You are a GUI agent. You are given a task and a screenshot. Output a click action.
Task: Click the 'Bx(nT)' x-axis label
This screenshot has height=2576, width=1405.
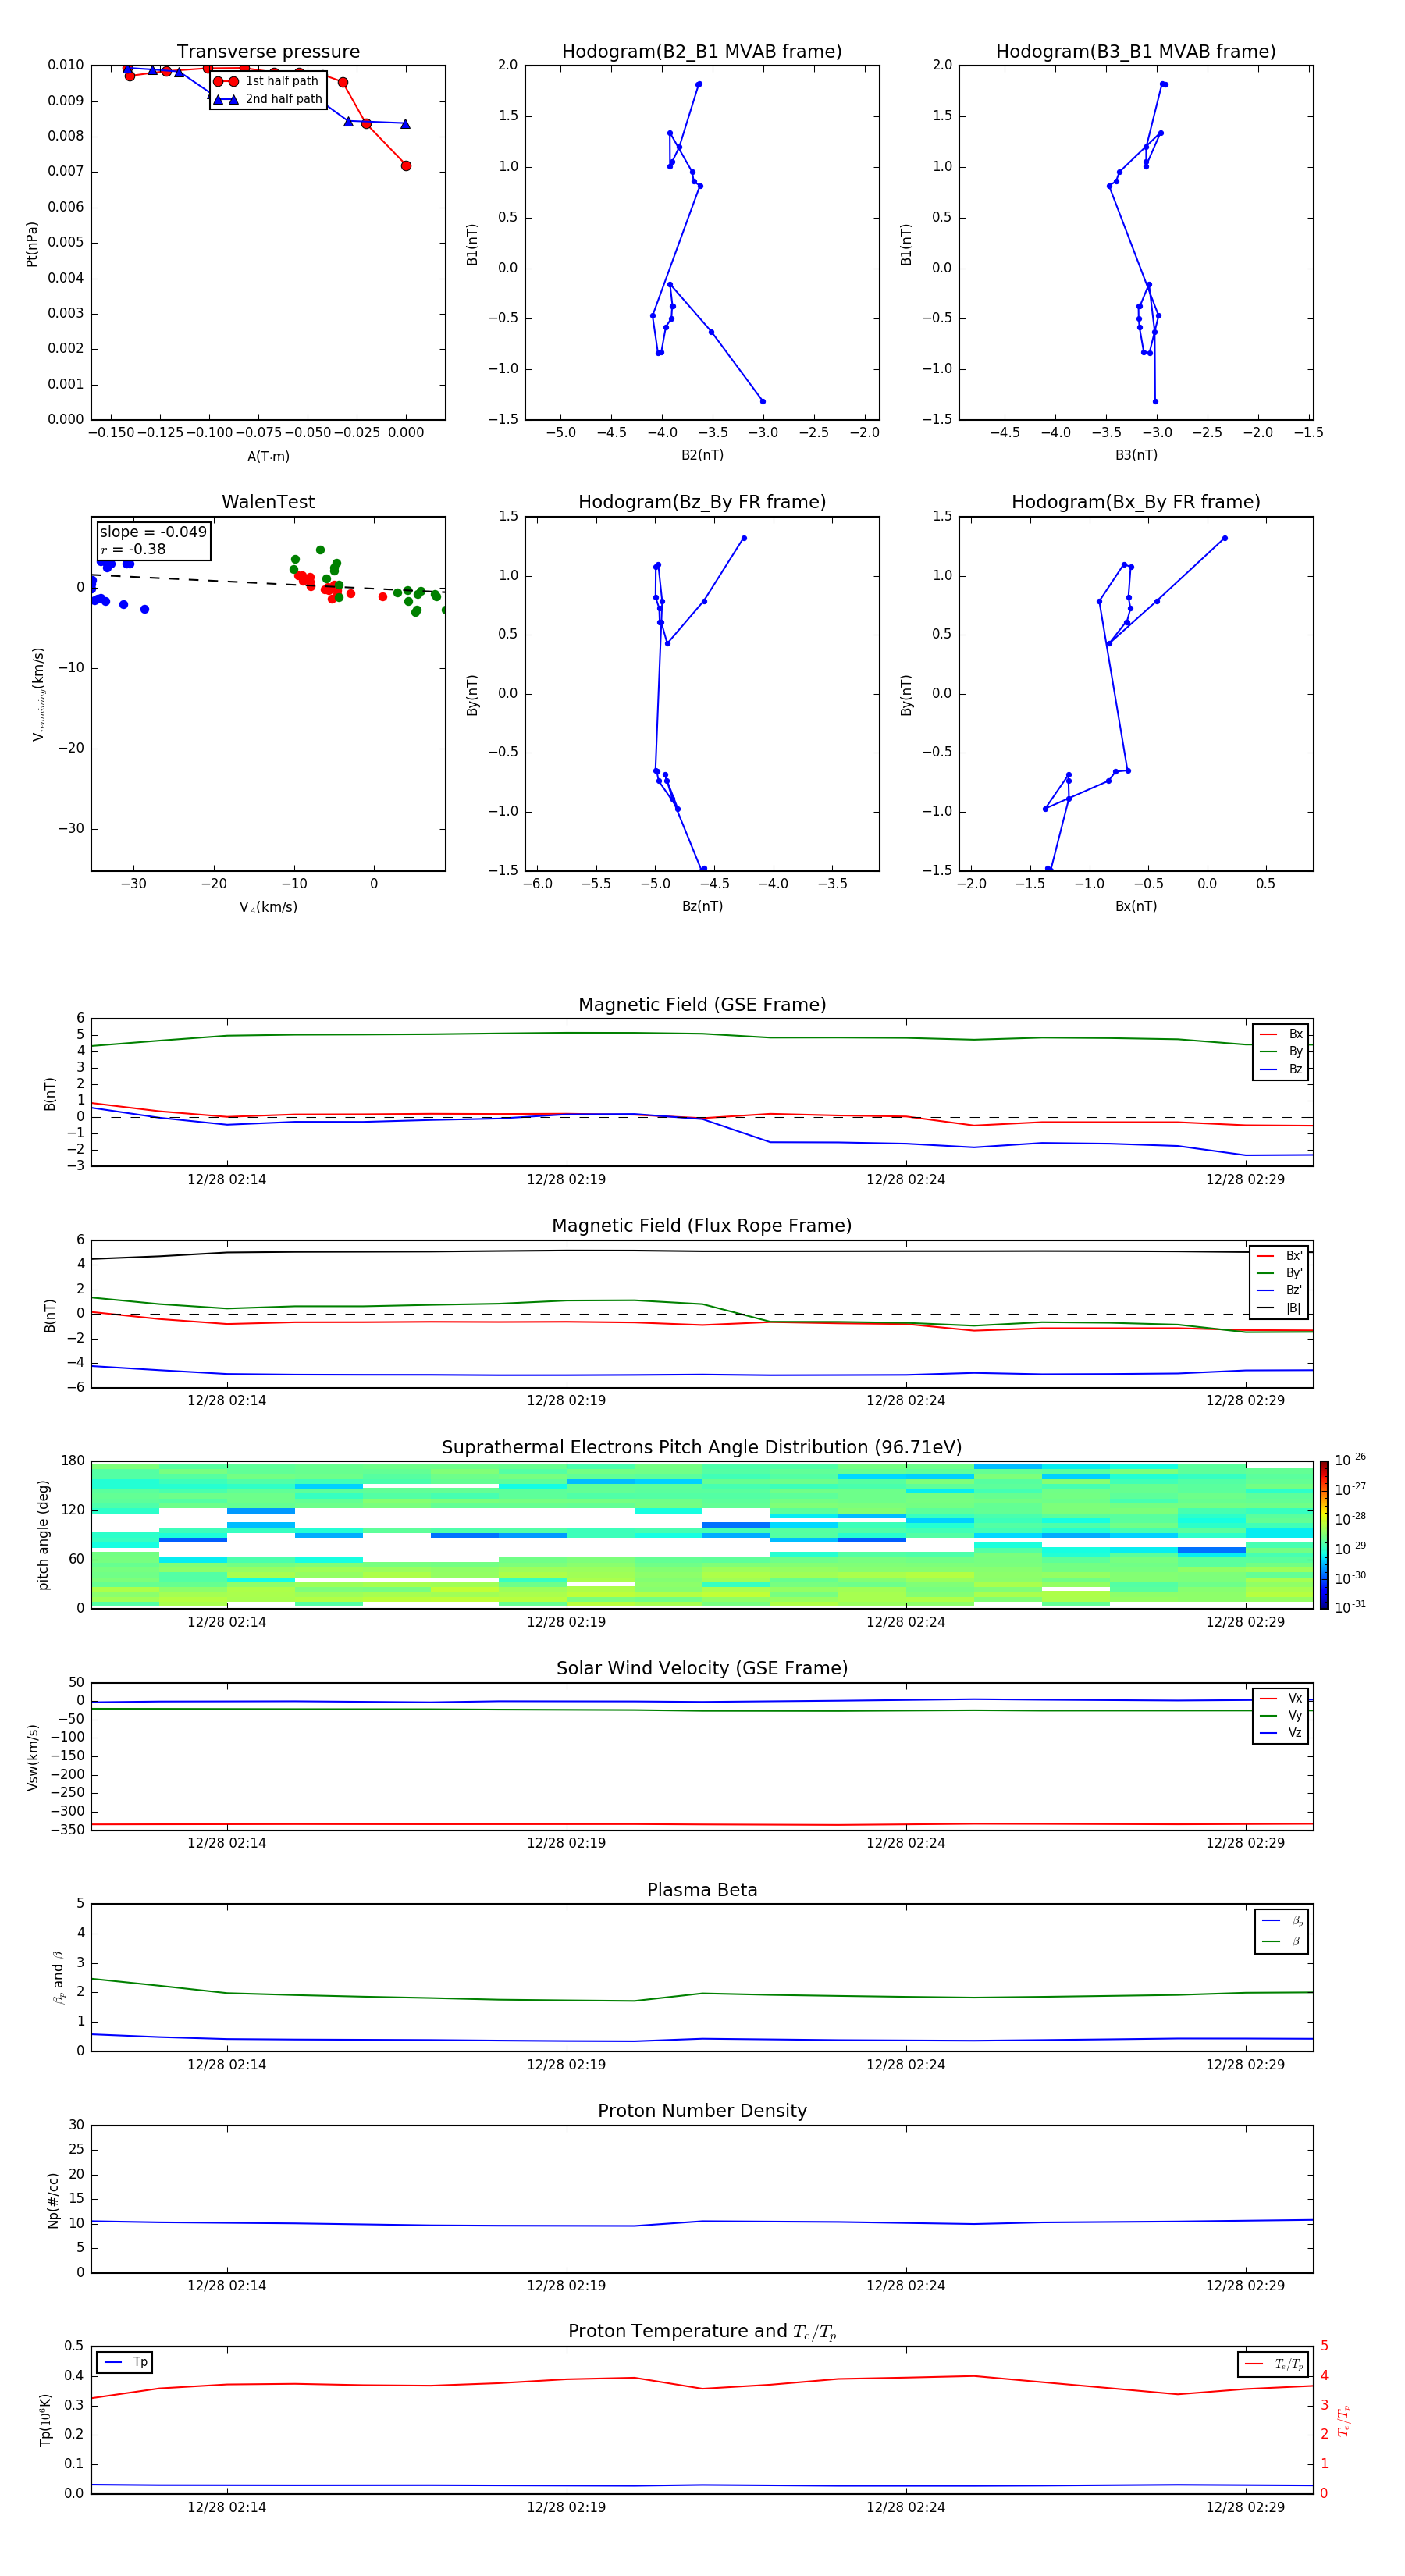(1136, 906)
